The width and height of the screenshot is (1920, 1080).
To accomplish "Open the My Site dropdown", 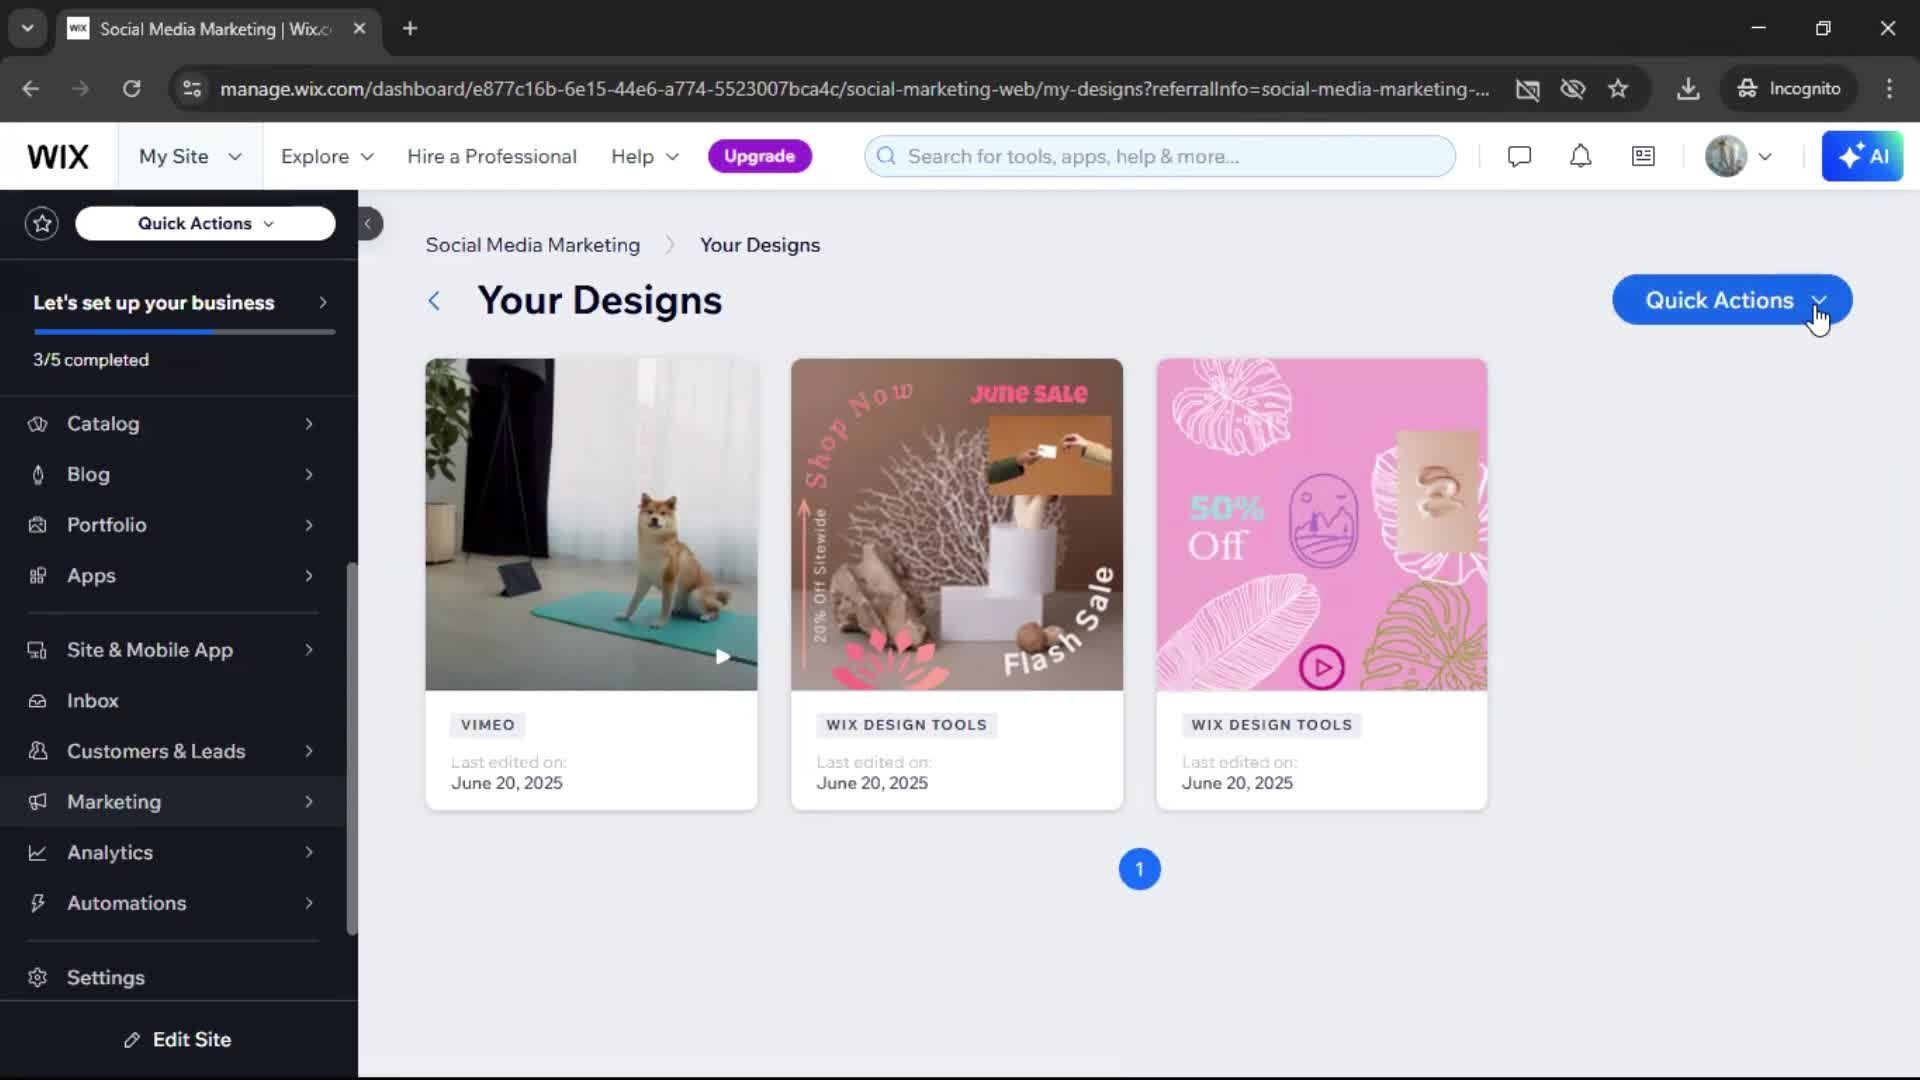I will click(190, 157).
